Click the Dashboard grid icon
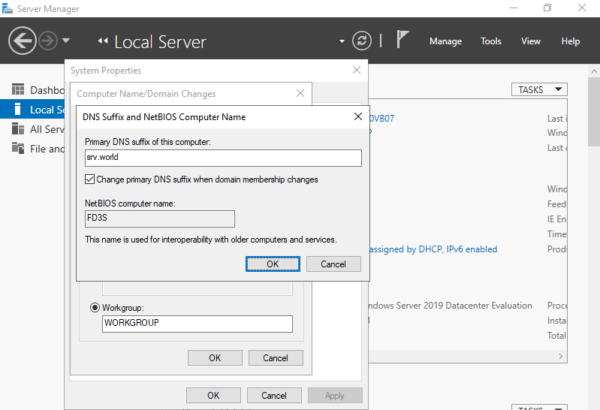Screen dimensions: 600x410 [x=18, y=89]
